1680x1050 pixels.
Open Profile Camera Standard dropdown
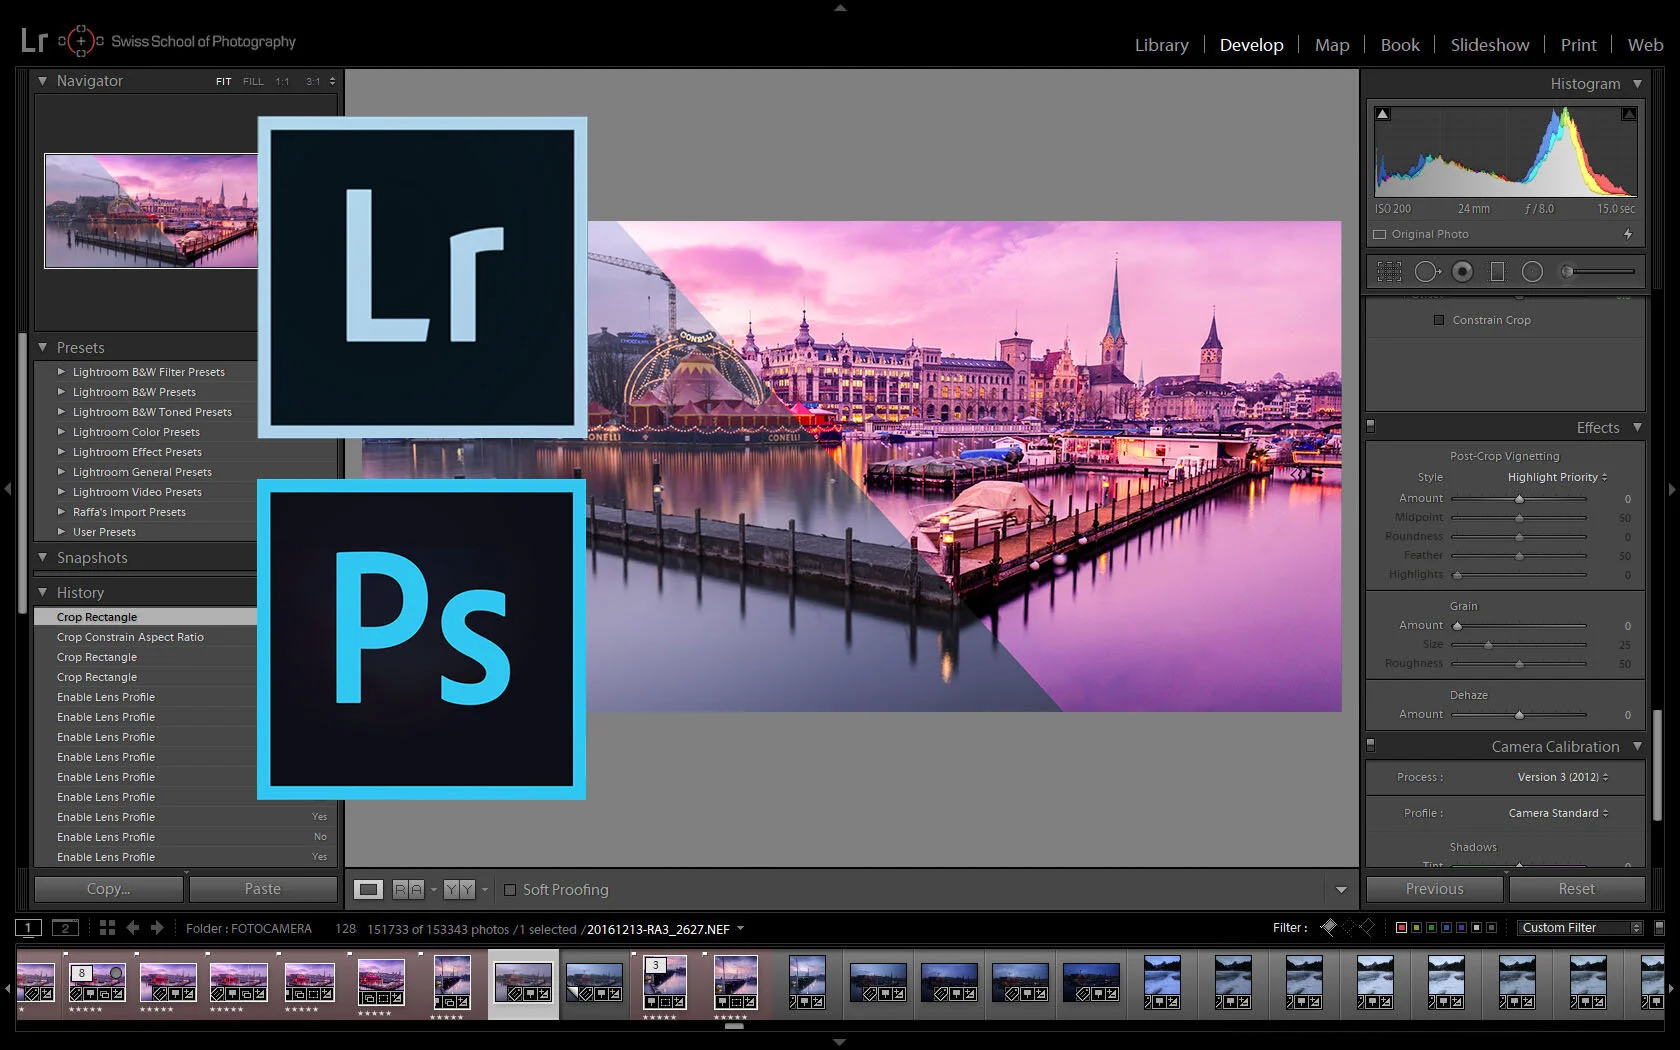pos(1558,813)
